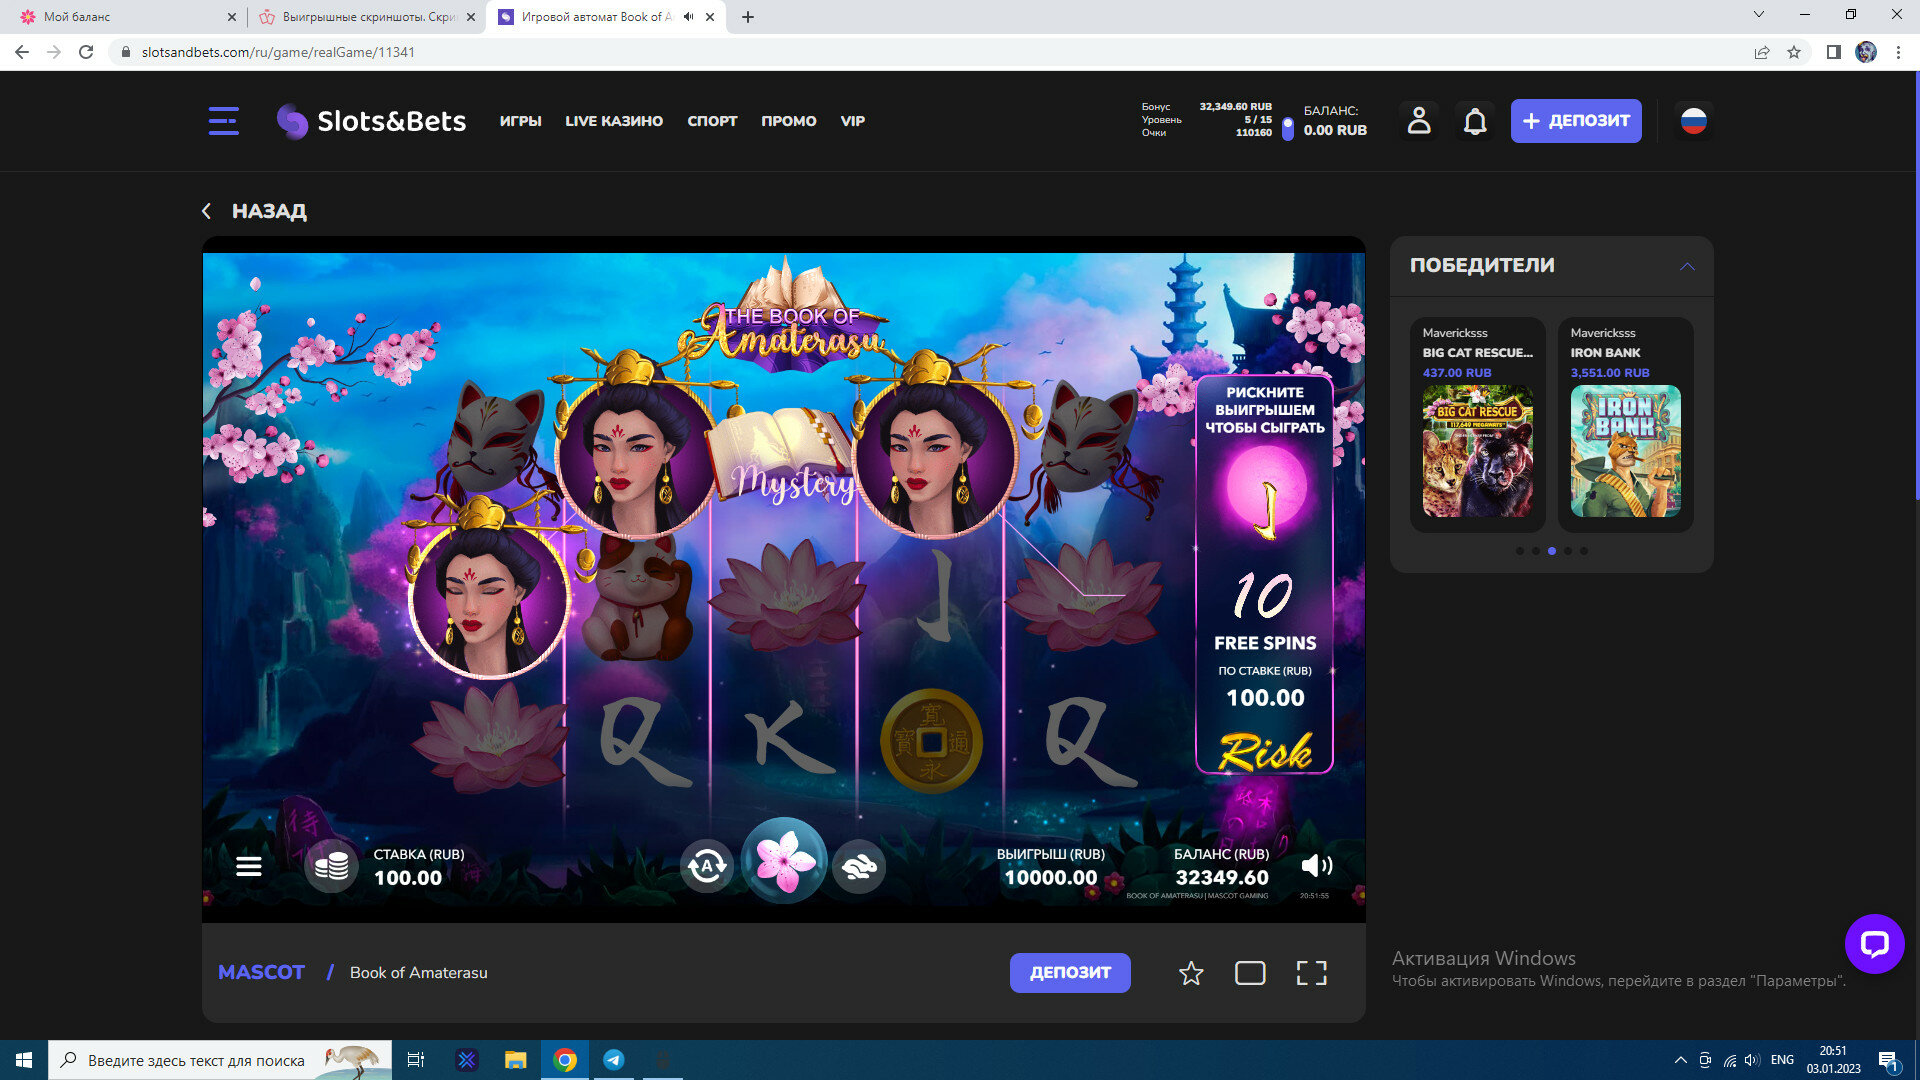Open the in-game menu icon
This screenshot has height=1080, width=1920.
tap(249, 866)
